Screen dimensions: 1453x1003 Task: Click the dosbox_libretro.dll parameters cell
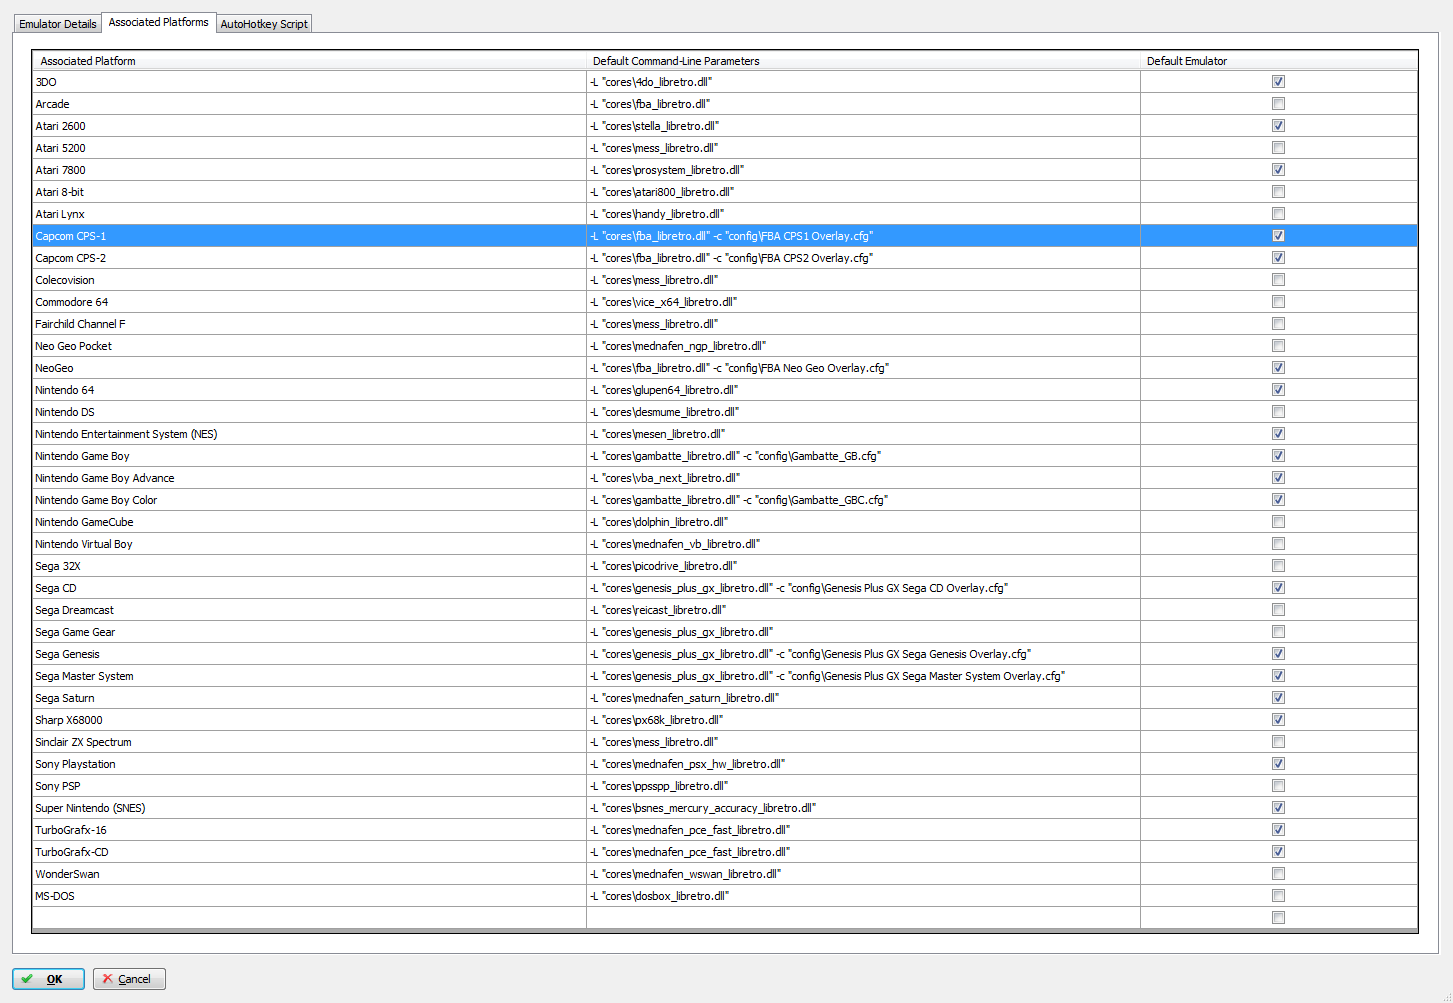(863, 896)
